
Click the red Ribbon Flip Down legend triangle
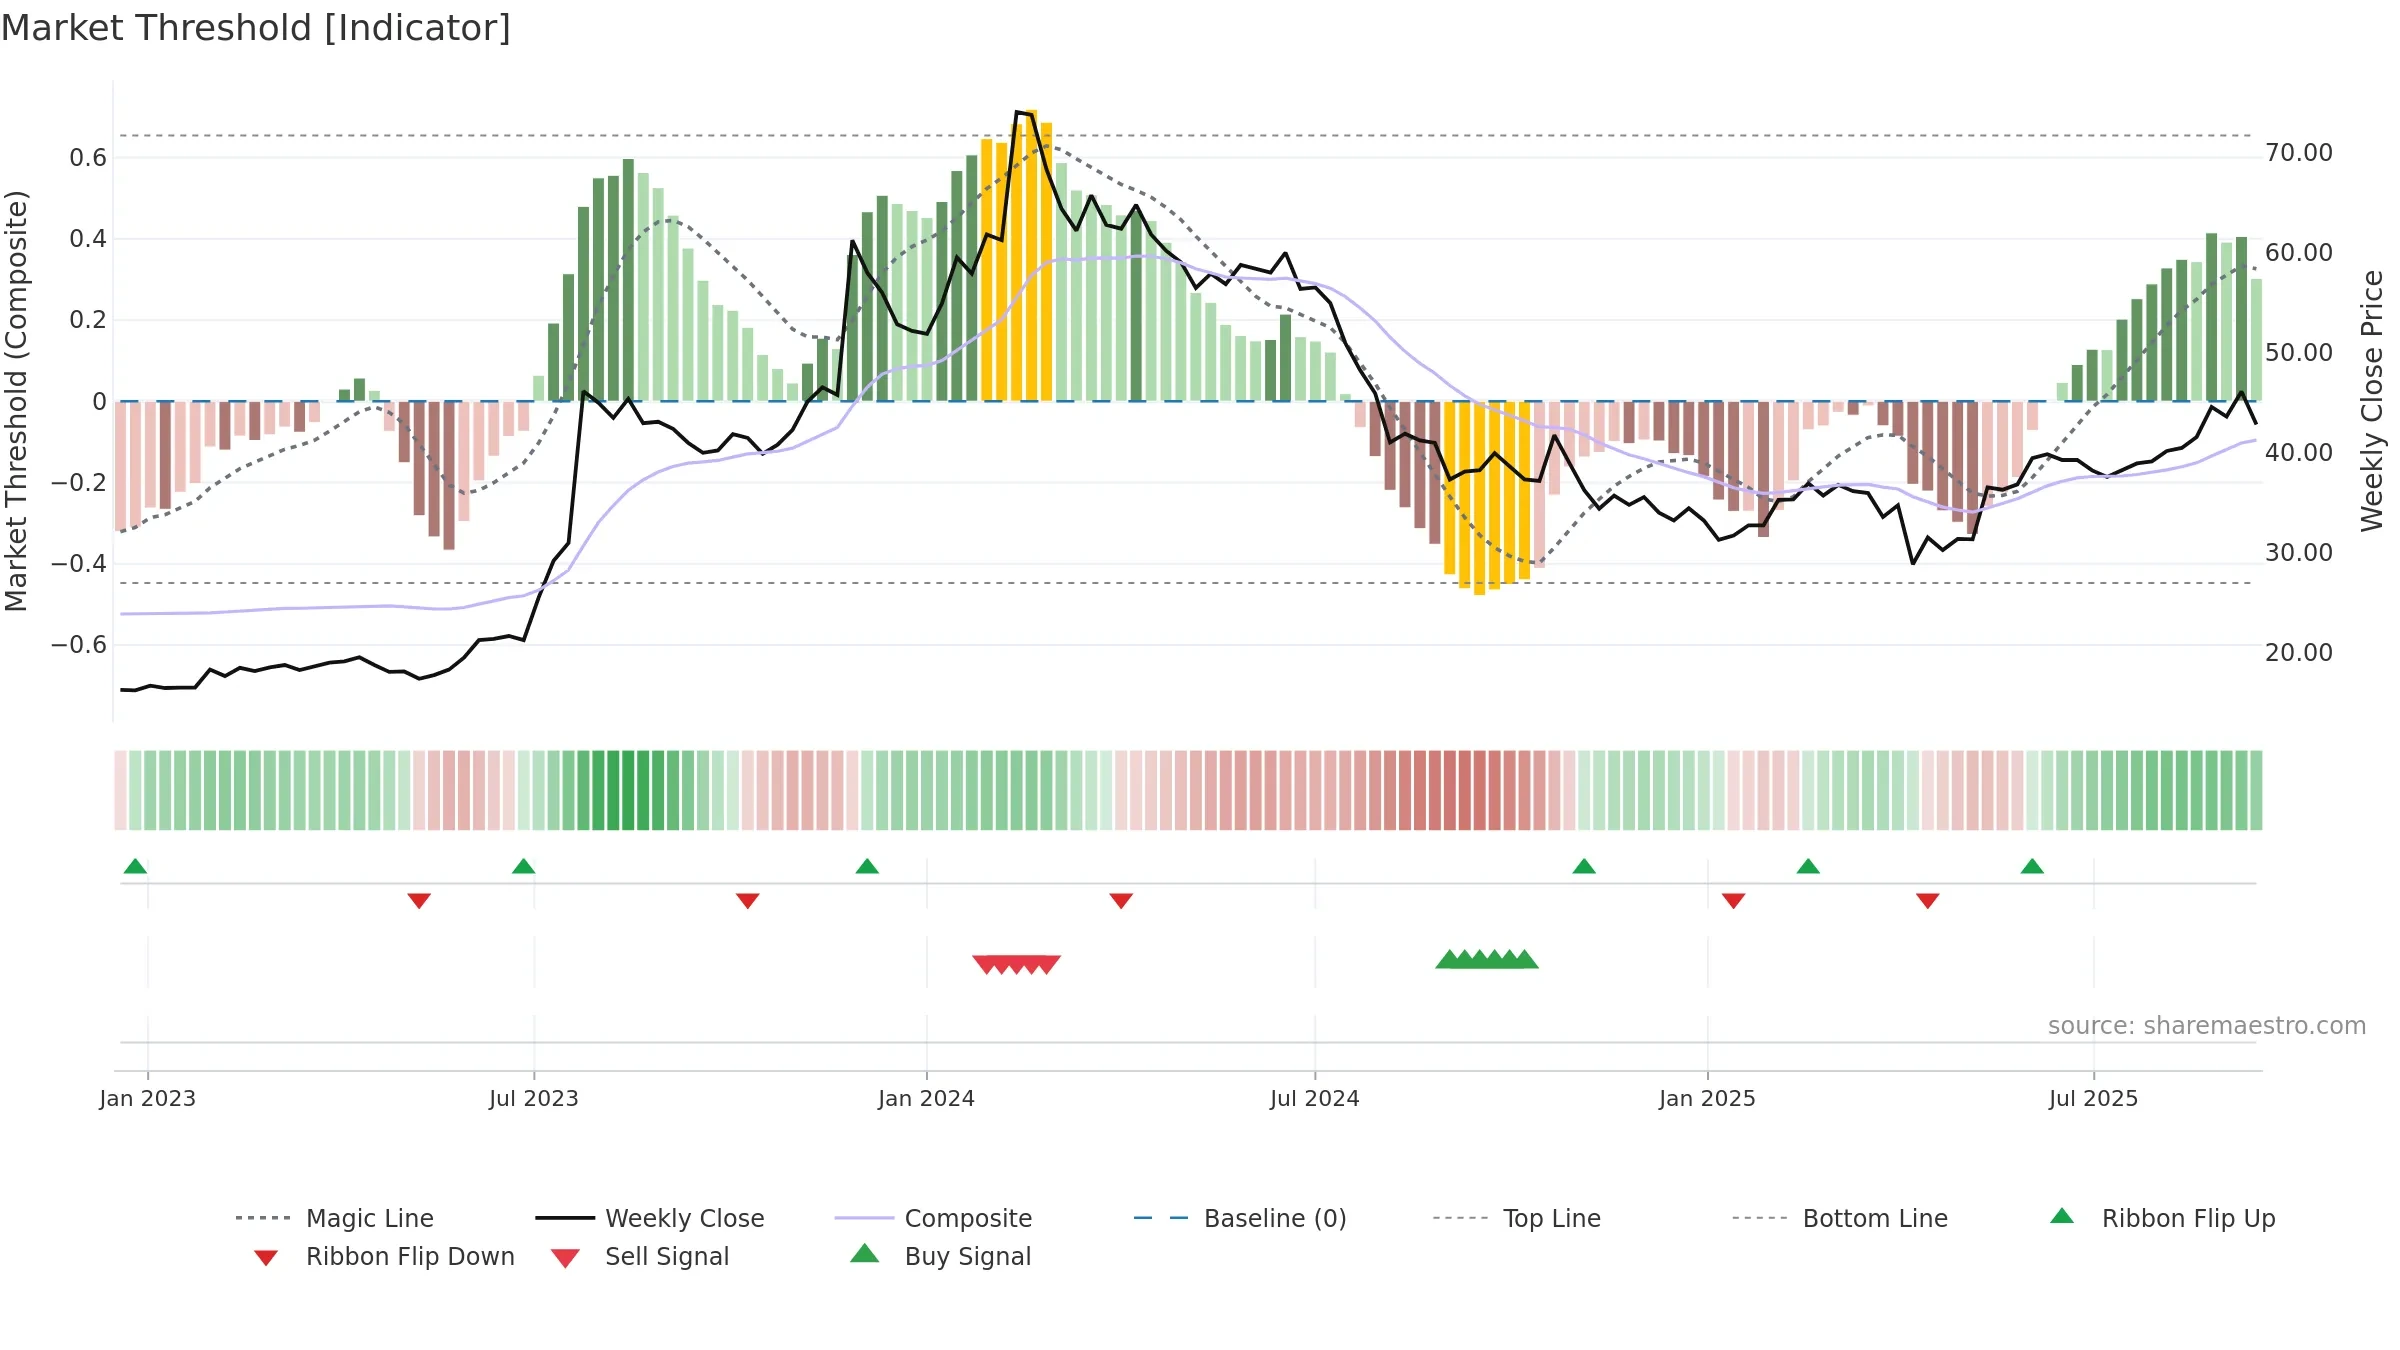[266, 1258]
